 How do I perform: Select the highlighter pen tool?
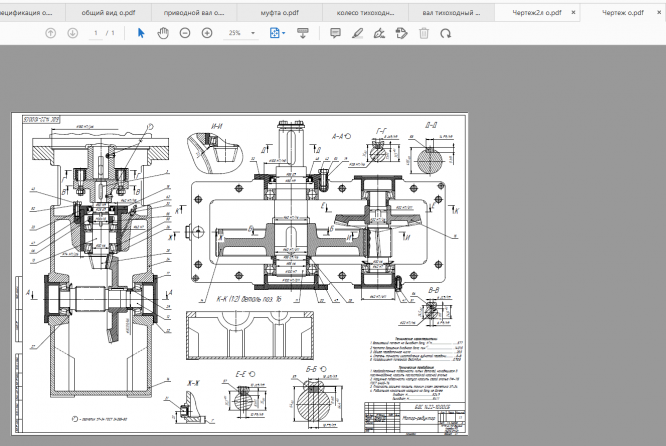pyautogui.click(x=357, y=33)
